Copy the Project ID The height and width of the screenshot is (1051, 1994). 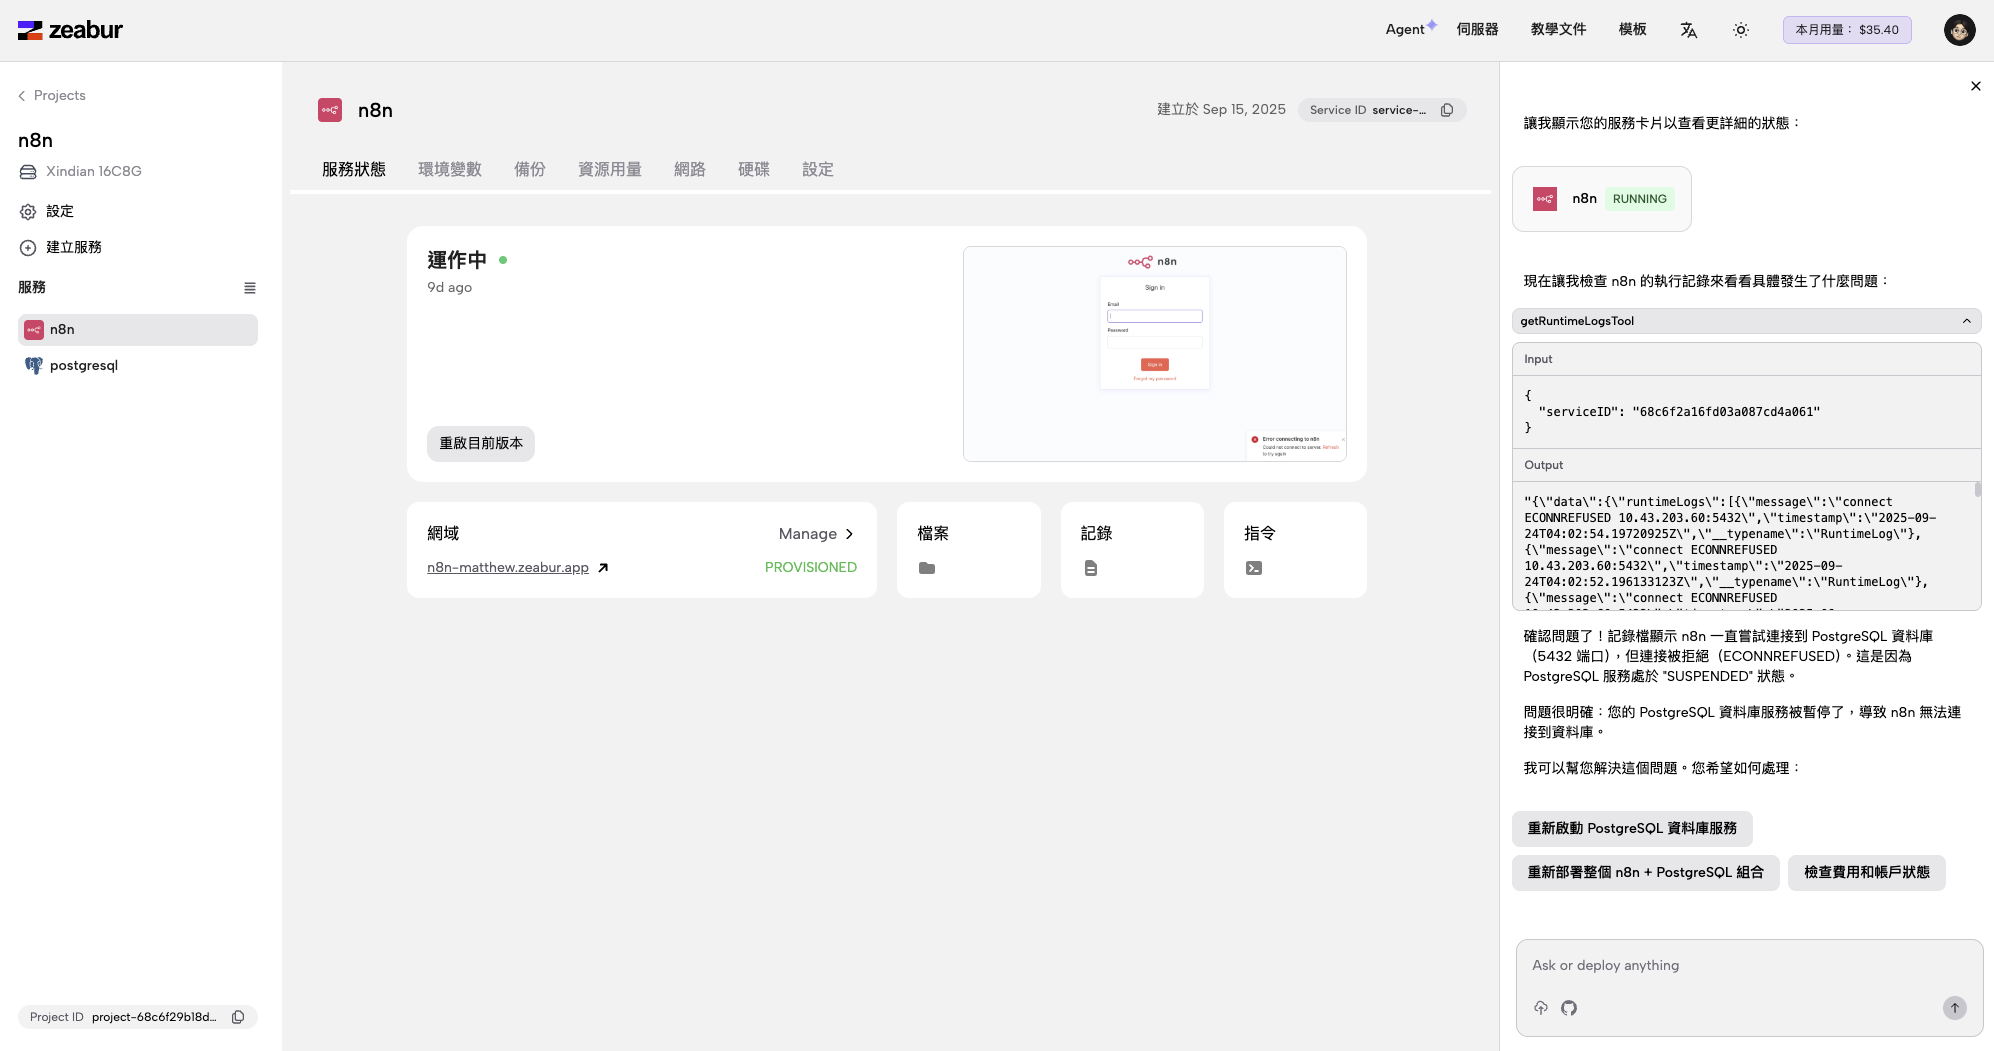point(238,1017)
